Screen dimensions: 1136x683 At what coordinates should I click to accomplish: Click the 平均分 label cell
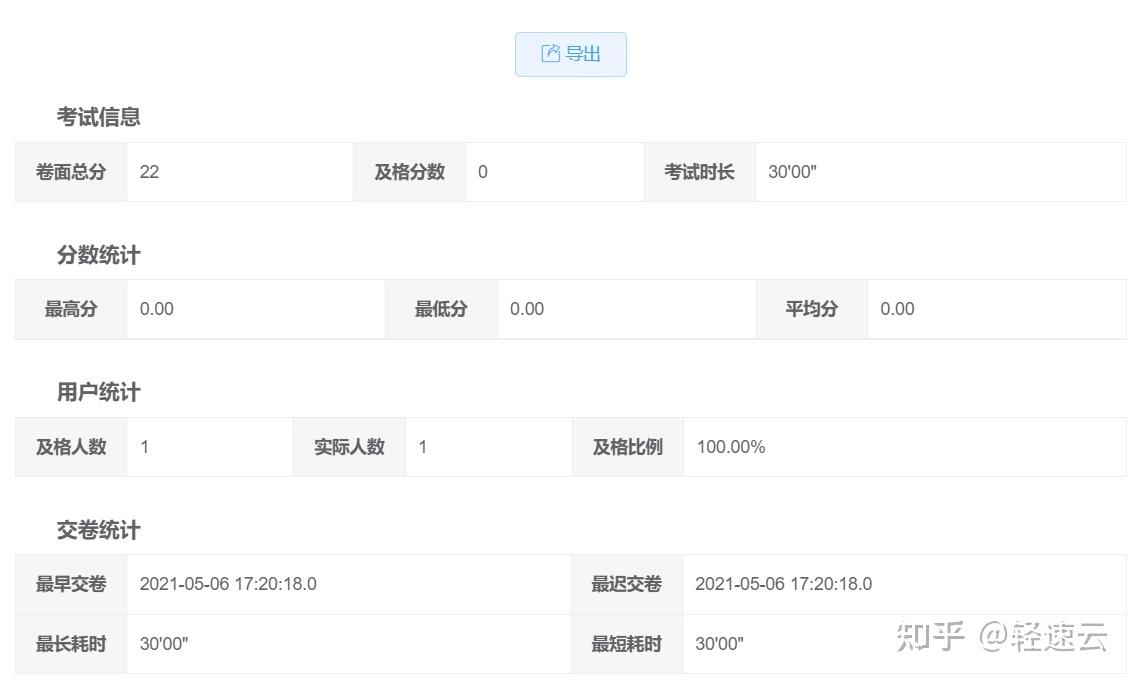point(811,309)
